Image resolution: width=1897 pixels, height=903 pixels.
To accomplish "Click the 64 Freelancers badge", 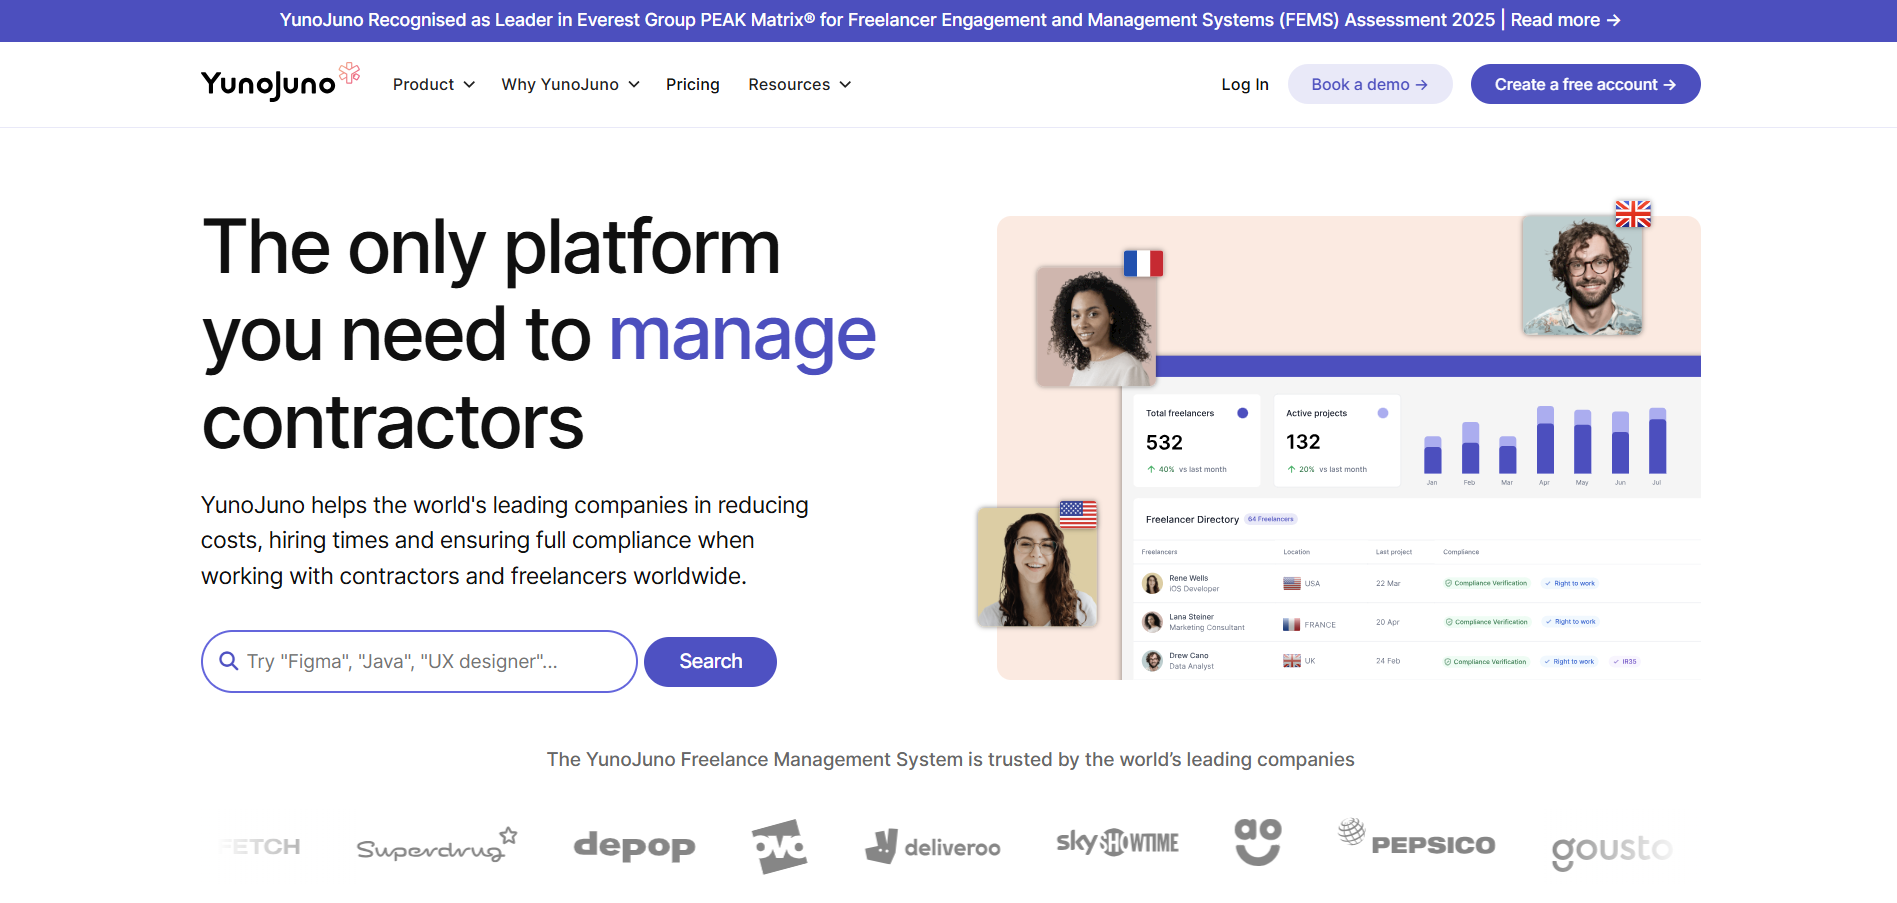I will pos(1271,519).
